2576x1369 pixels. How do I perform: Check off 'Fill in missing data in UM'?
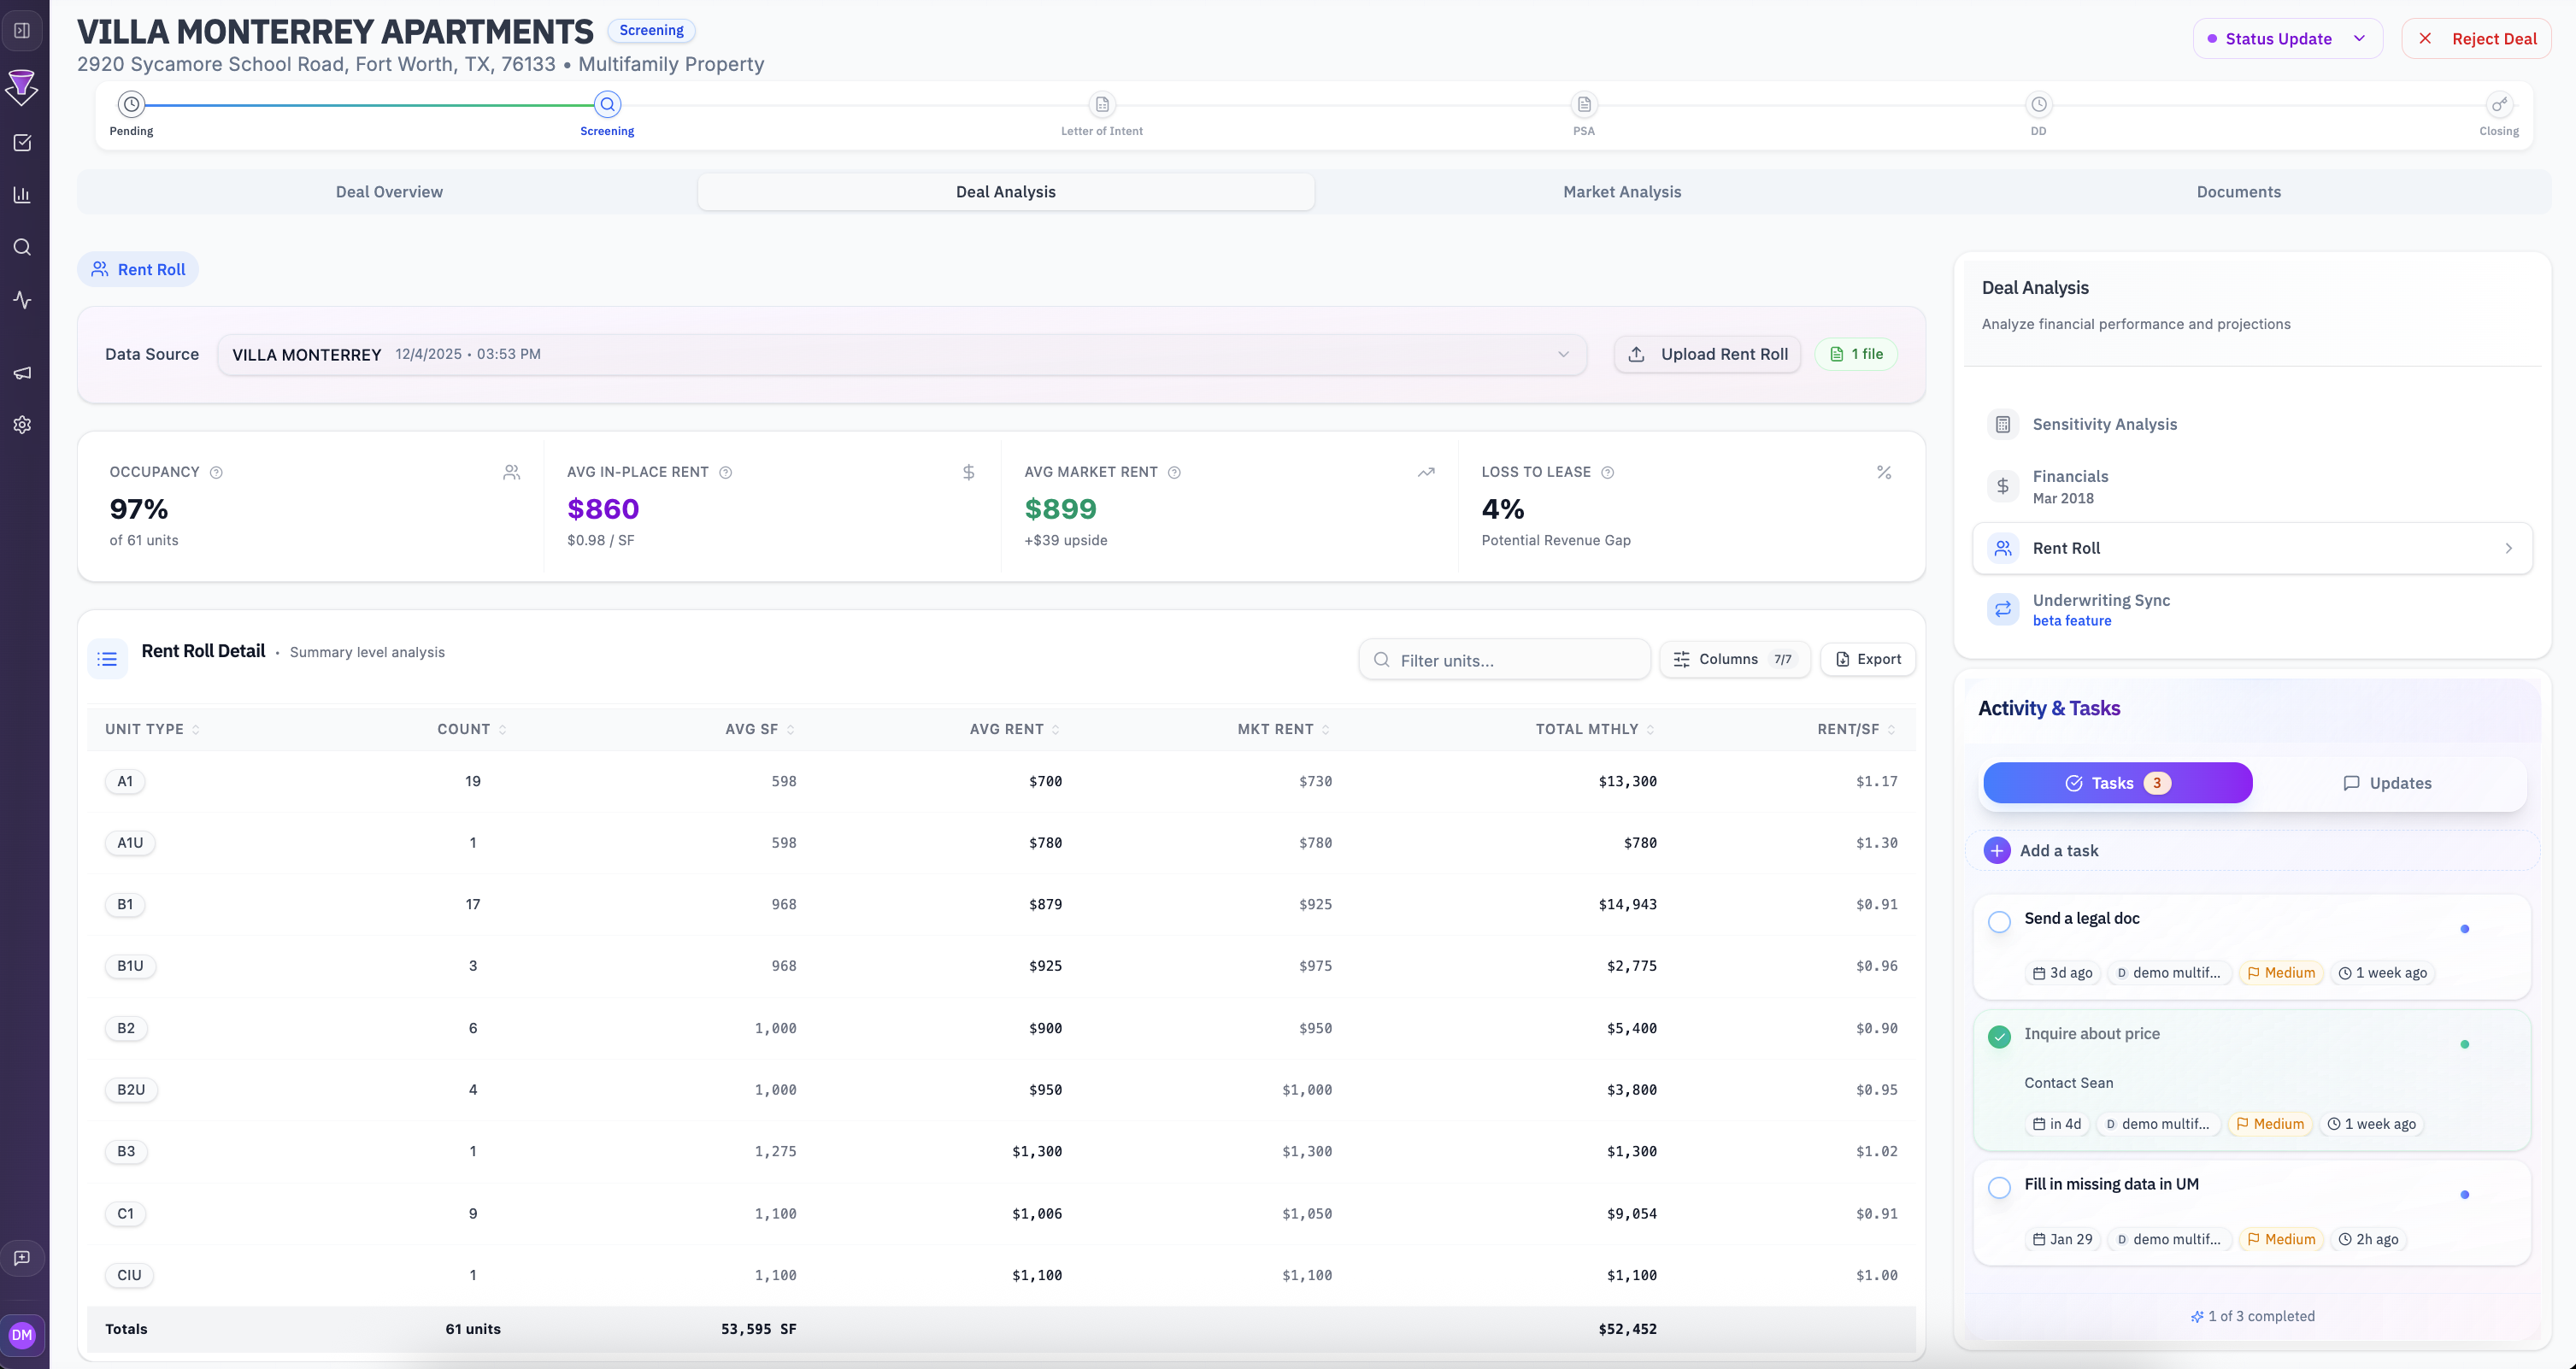tap(1998, 1187)
